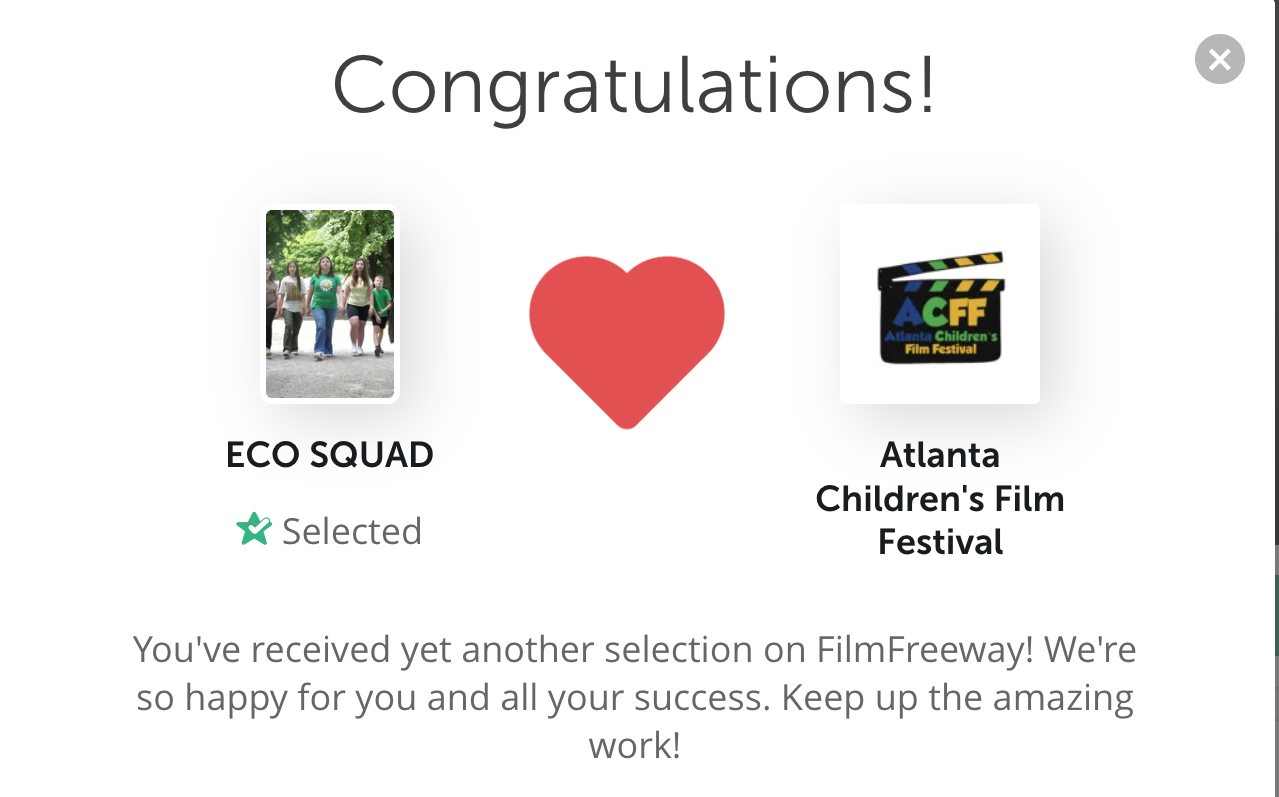Click the green Selected star icon
Image resolution: width=1279 pixels, height=797 pixels.
point(254,530)
